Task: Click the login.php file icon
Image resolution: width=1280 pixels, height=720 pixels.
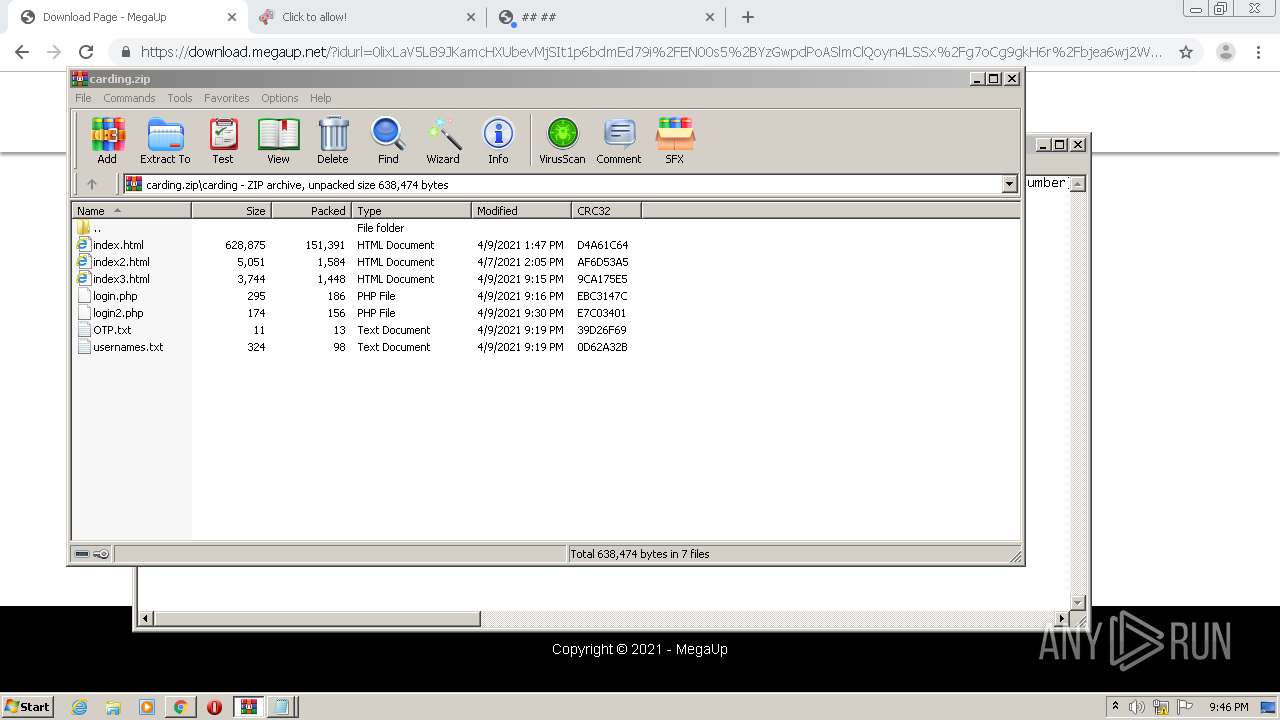Action: click(x=84, y=296)
